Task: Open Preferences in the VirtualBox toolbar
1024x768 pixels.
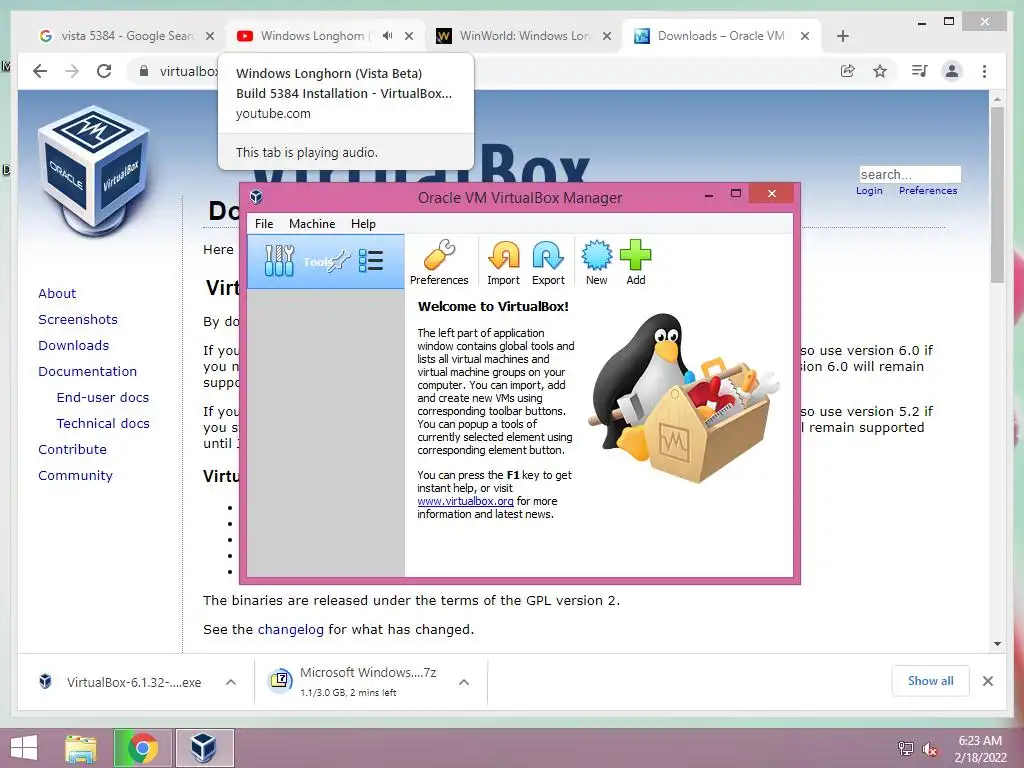Action: [x=439, y=263]
